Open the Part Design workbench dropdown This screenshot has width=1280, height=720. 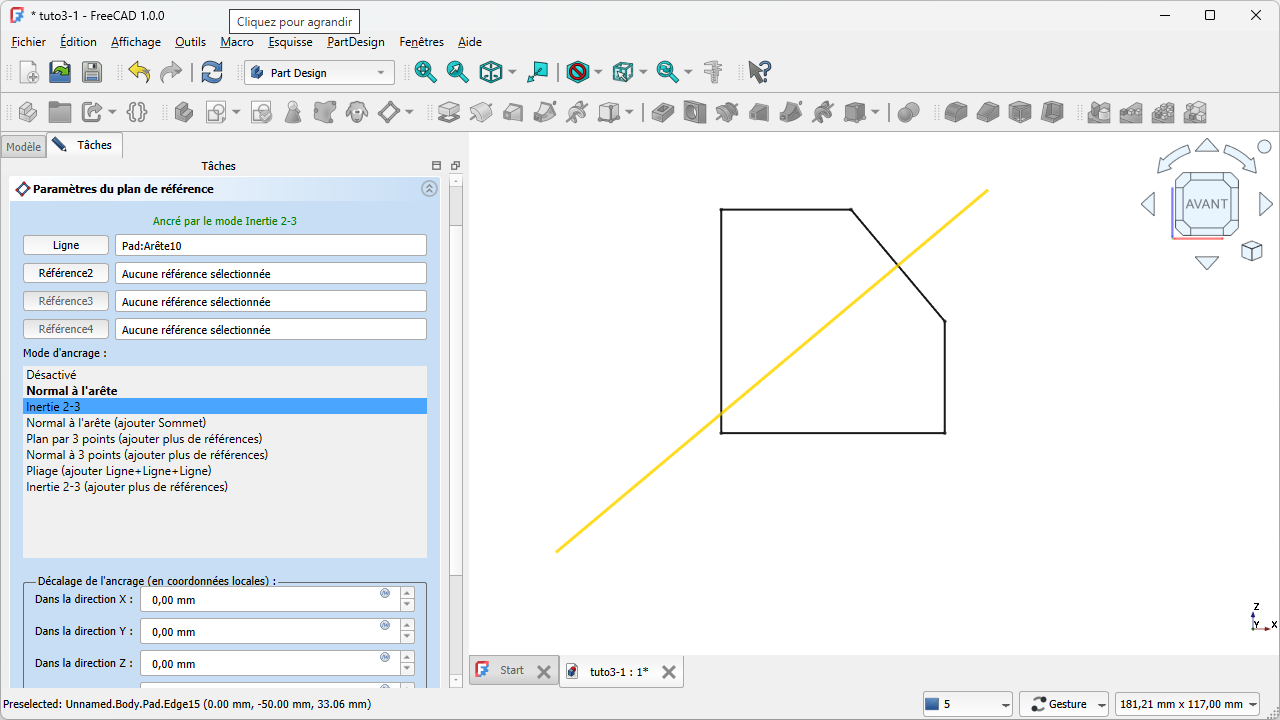(x=319, y=73)
